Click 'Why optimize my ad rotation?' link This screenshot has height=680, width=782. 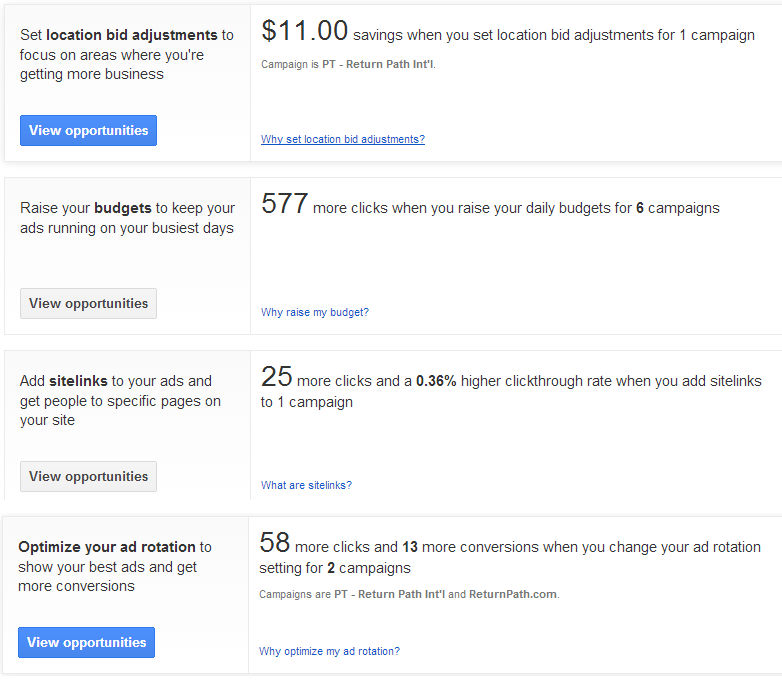point(329,651)
